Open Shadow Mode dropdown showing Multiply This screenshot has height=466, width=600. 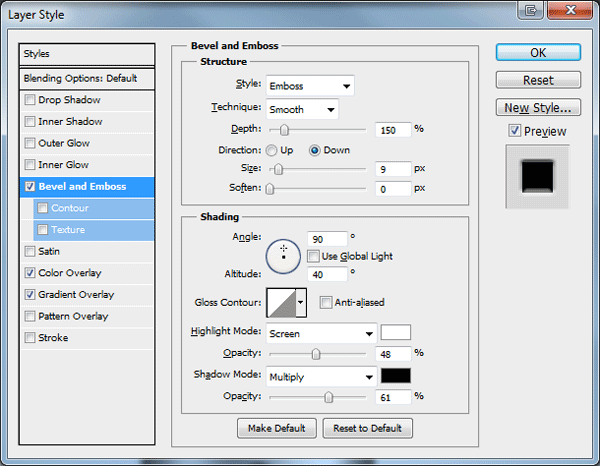[x=321, y=377]
